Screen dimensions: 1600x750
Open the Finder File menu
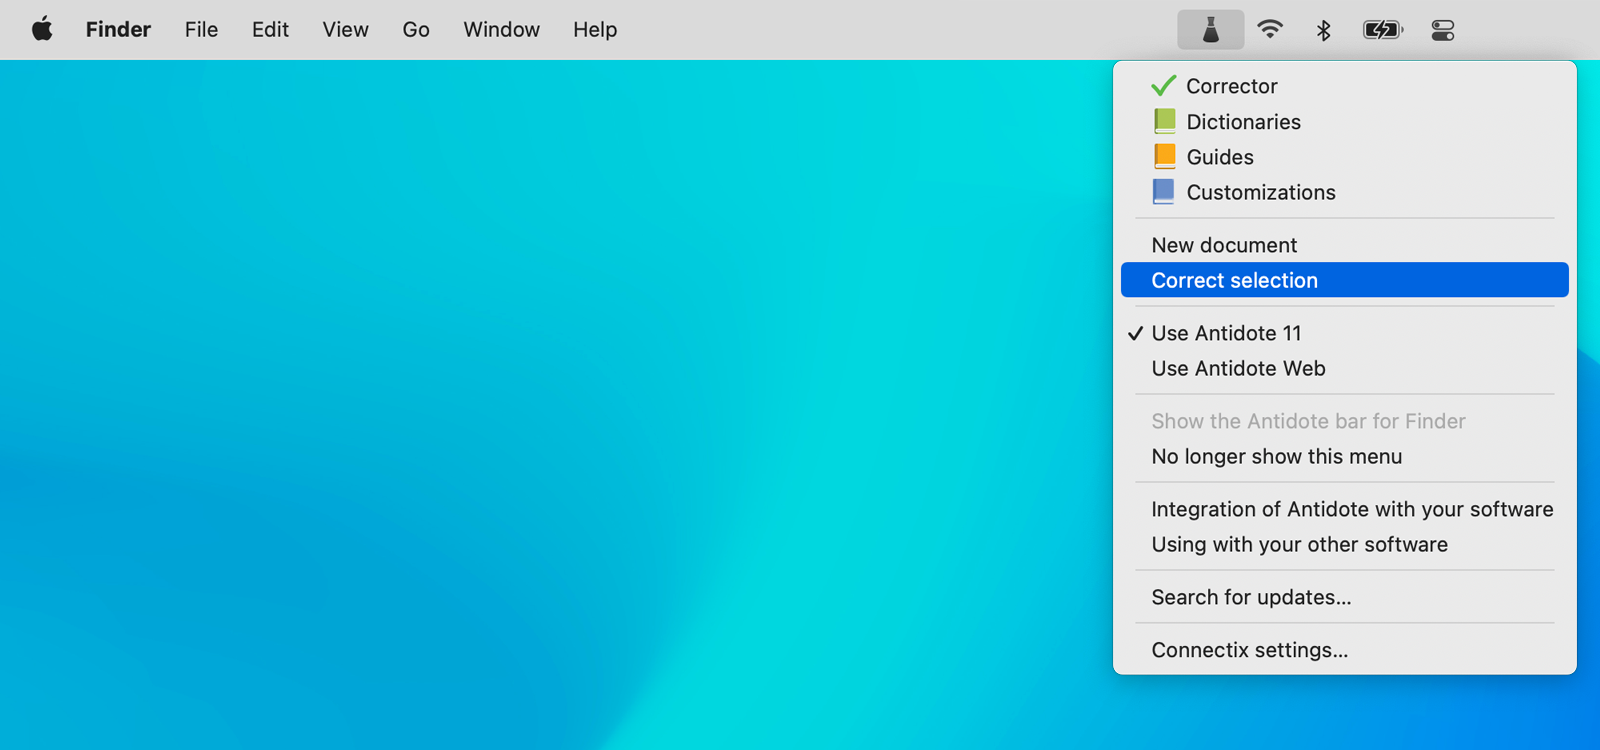point(201,30)
